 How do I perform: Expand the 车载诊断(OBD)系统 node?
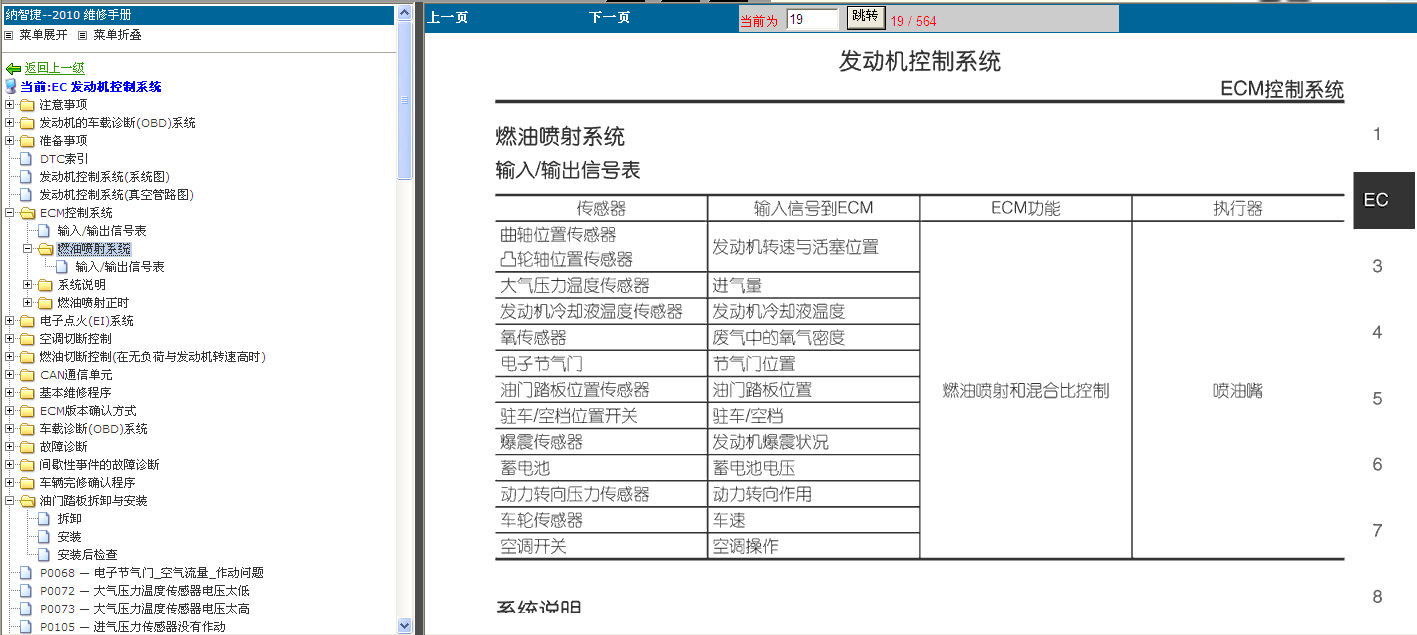[10, 429]
